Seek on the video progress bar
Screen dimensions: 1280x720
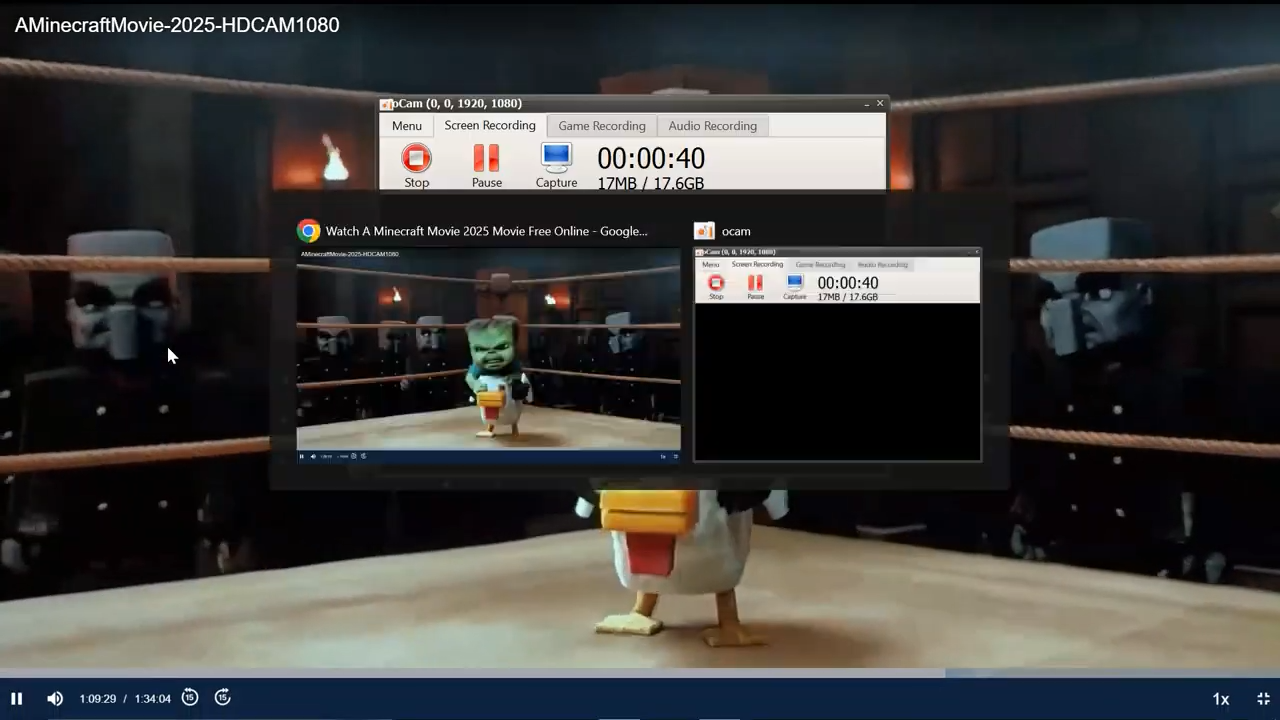[x=640, y=673]
